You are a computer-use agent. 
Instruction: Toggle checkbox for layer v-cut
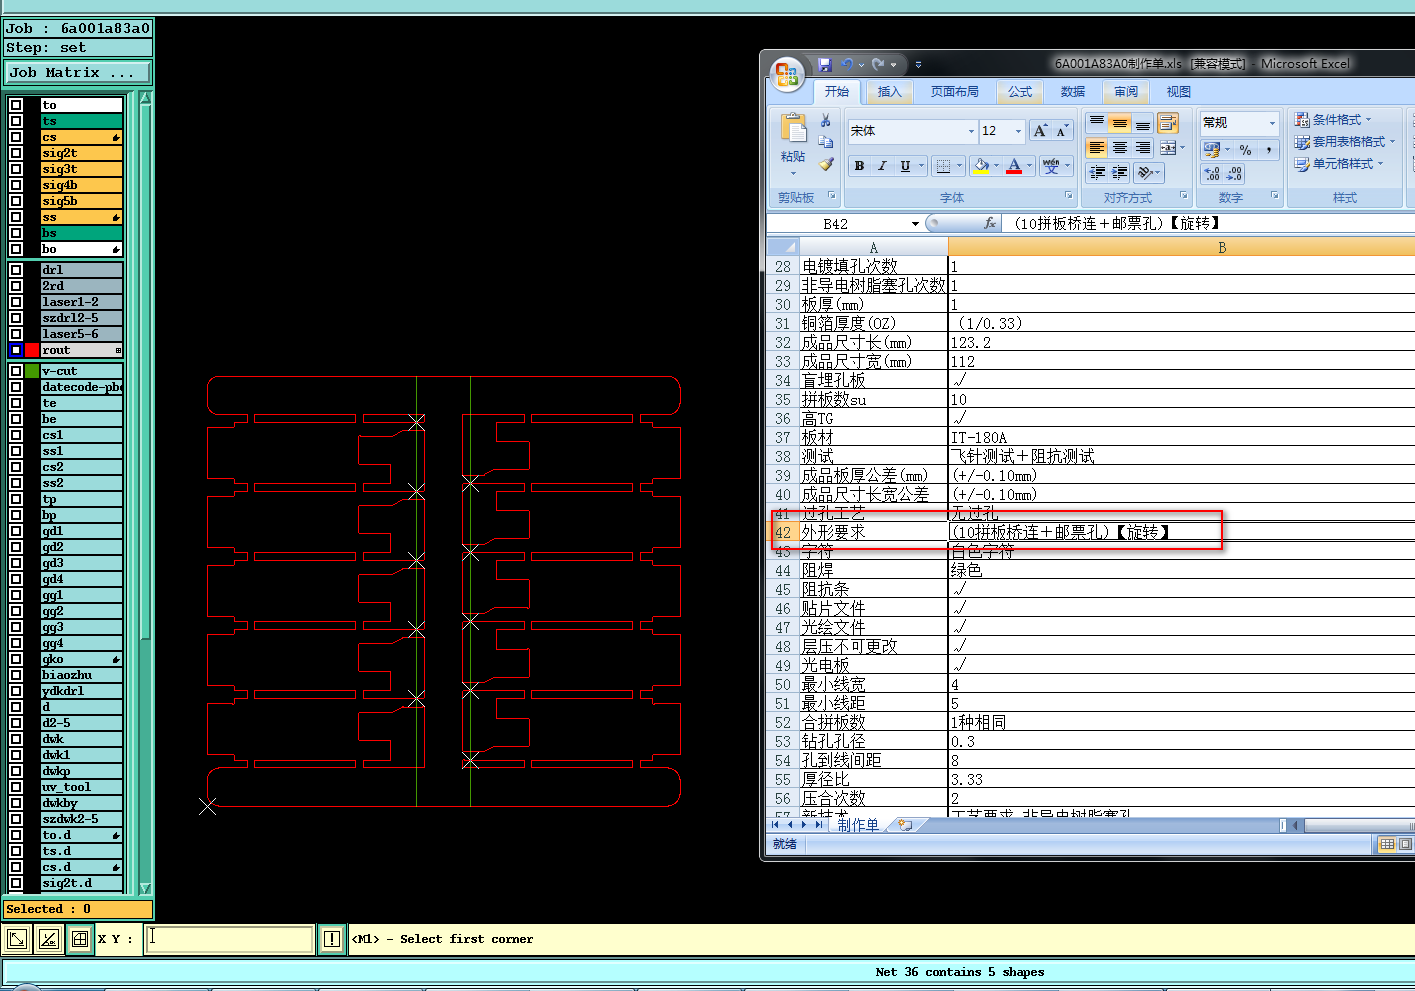click(16, 371)
